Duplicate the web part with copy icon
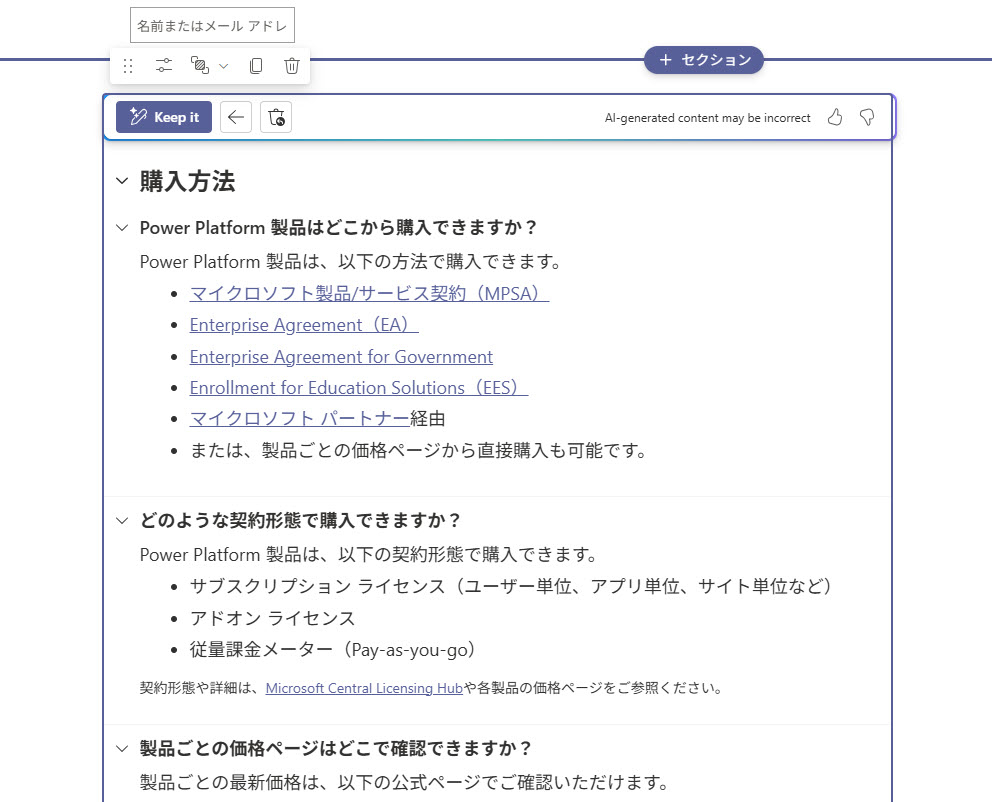Screen dimensions: 992x802 click(x=256, y=66)
